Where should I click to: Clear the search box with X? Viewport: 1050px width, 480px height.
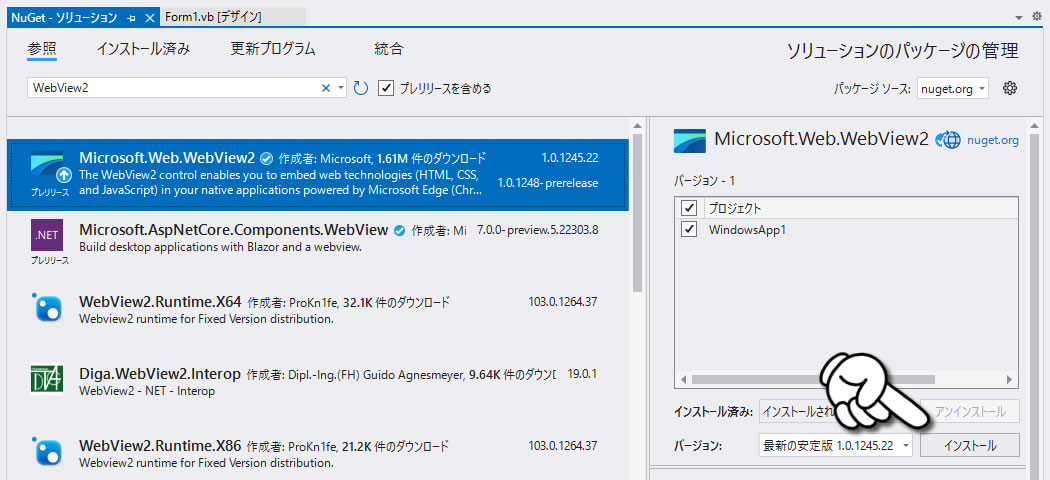click(326, 88)
